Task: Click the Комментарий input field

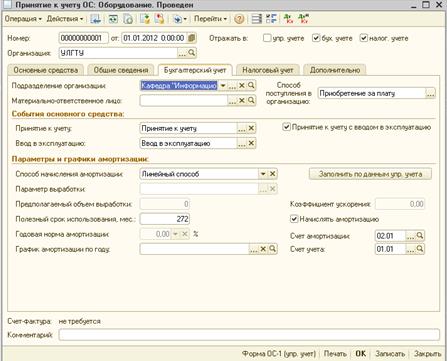Action: tap(249, 334)
